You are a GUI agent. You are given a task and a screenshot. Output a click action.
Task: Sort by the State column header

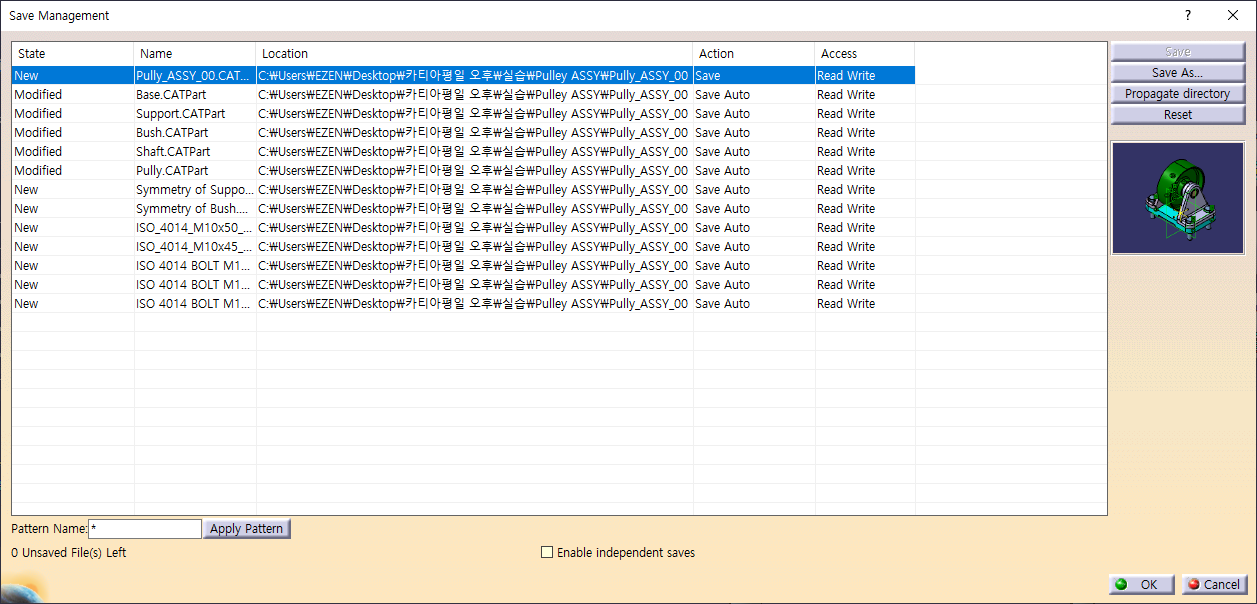coord(73,54)
